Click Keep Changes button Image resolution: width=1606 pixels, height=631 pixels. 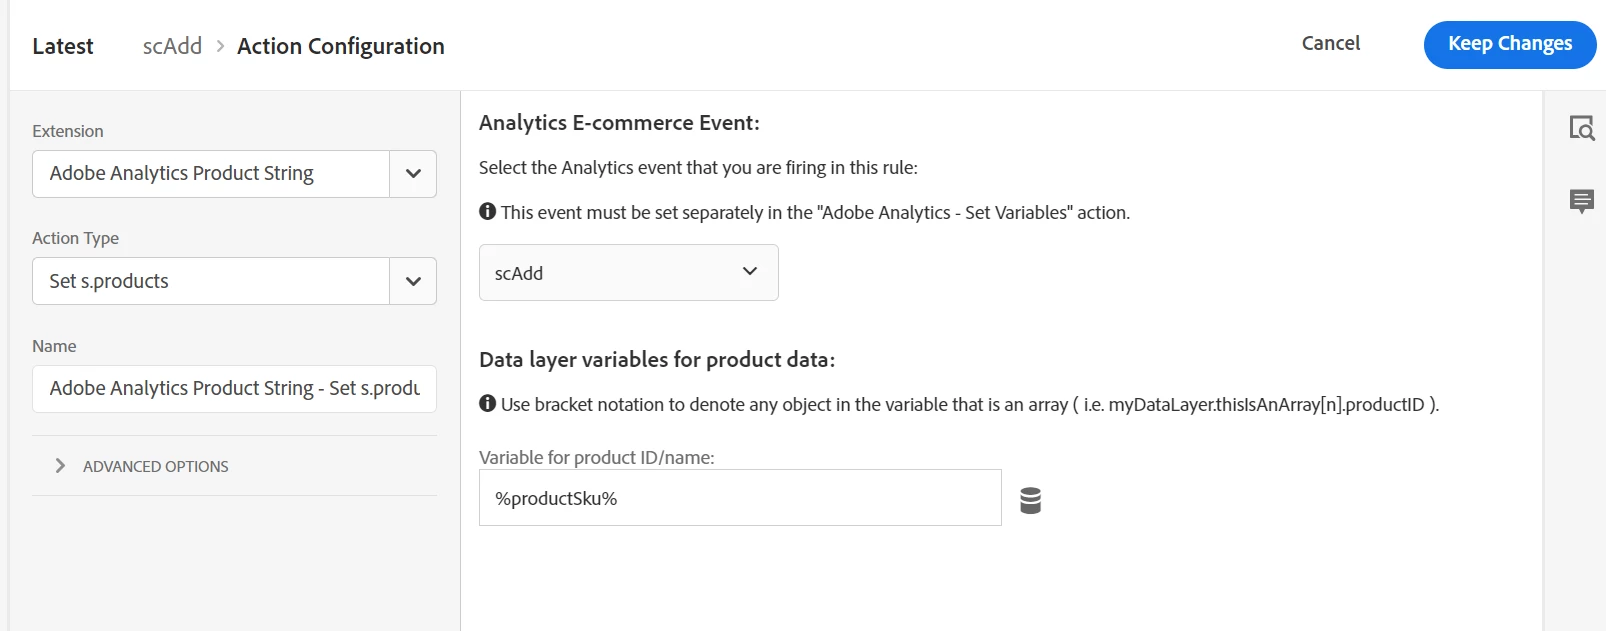coord(1509,44)
